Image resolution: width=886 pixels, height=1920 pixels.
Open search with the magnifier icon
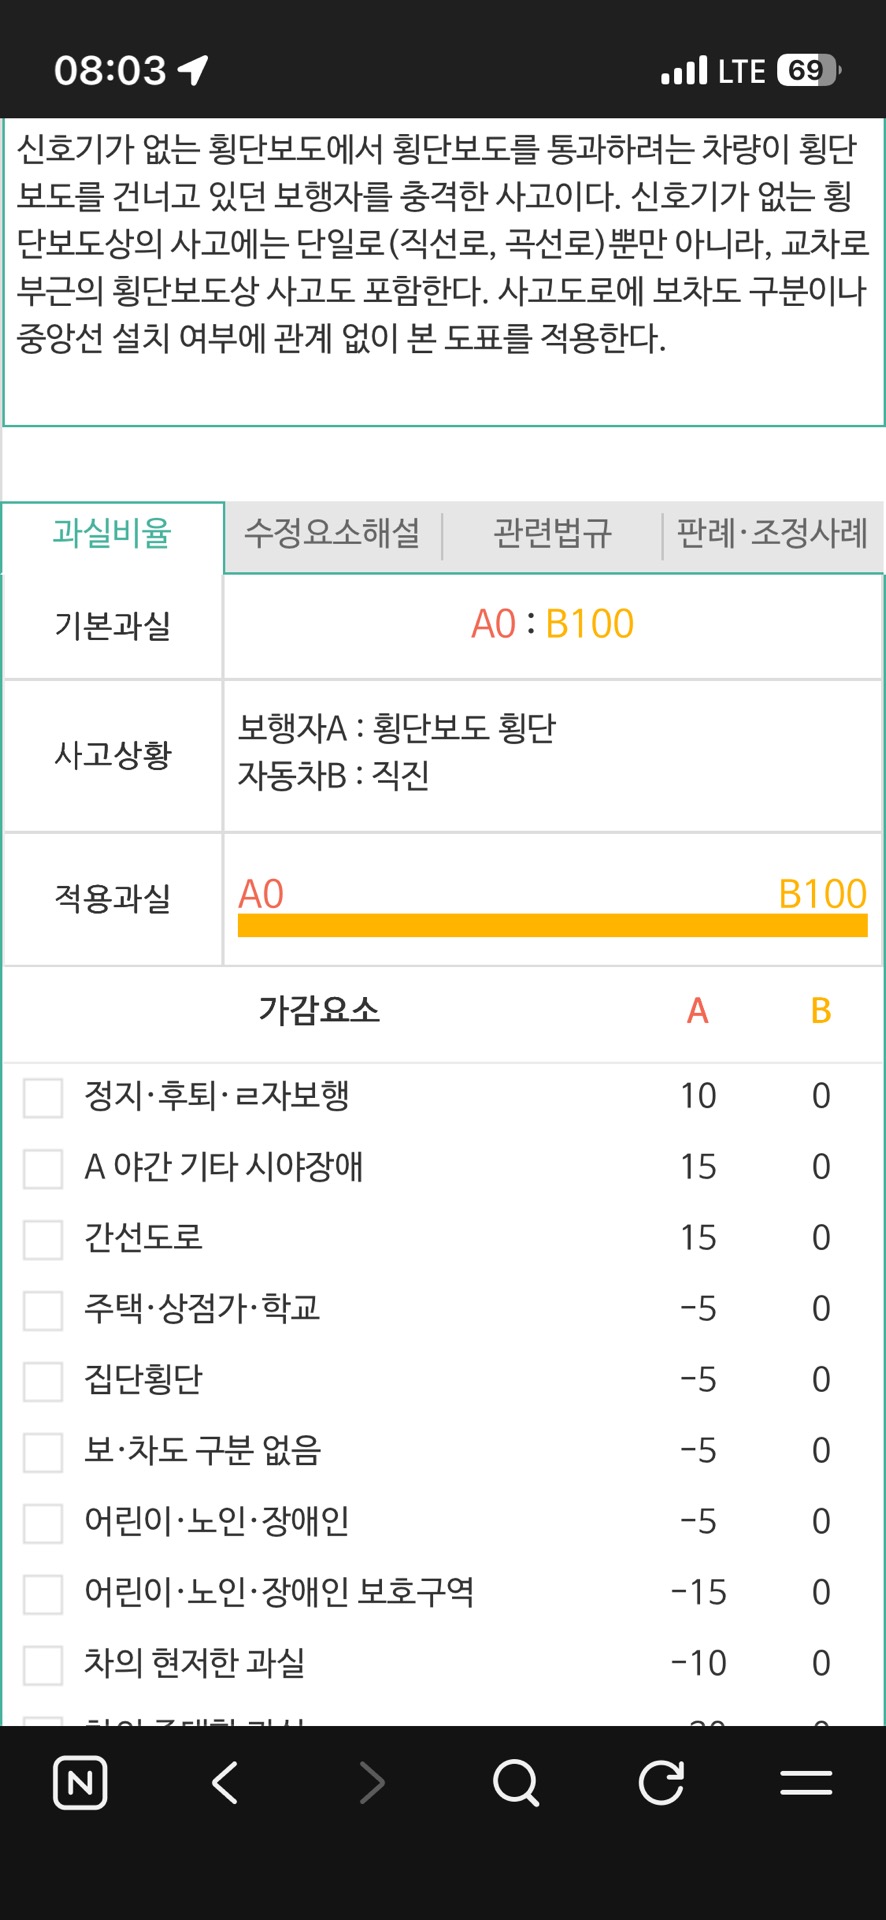[516, 1783]
